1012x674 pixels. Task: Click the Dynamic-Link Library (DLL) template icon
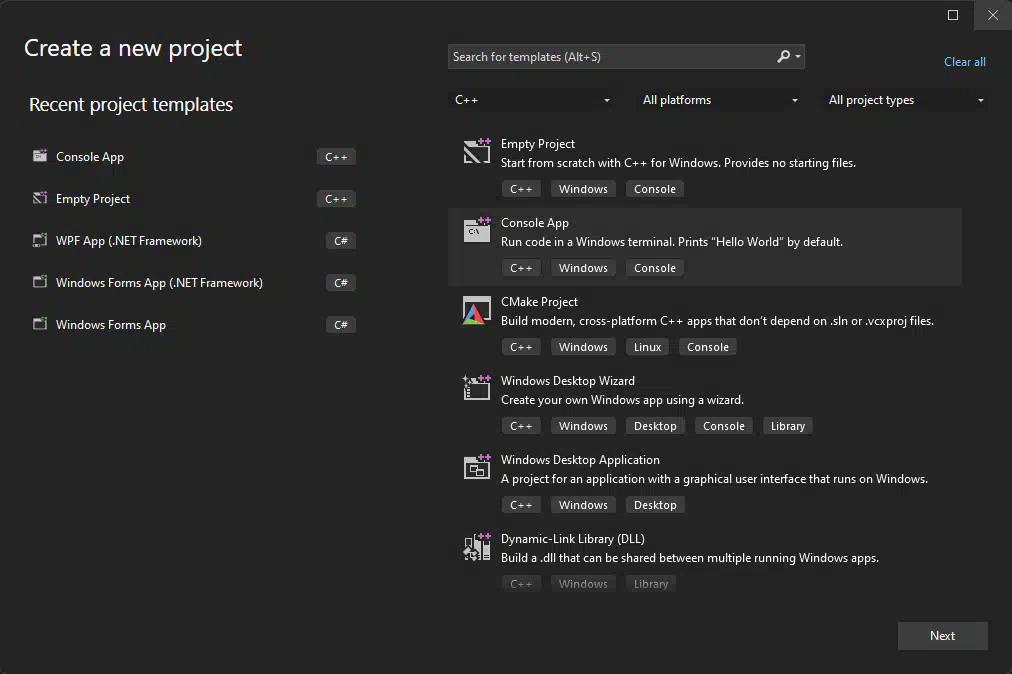477,547
